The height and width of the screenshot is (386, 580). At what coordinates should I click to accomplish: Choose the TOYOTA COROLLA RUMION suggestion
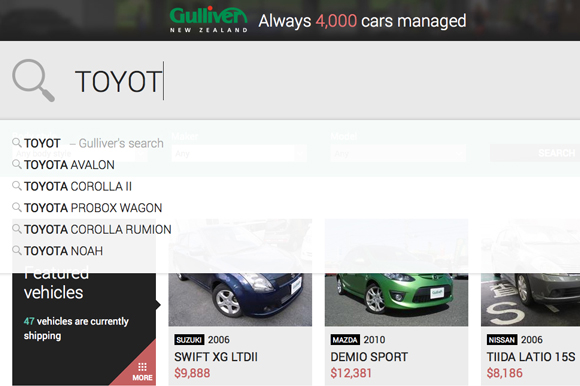tap(98, 230)
